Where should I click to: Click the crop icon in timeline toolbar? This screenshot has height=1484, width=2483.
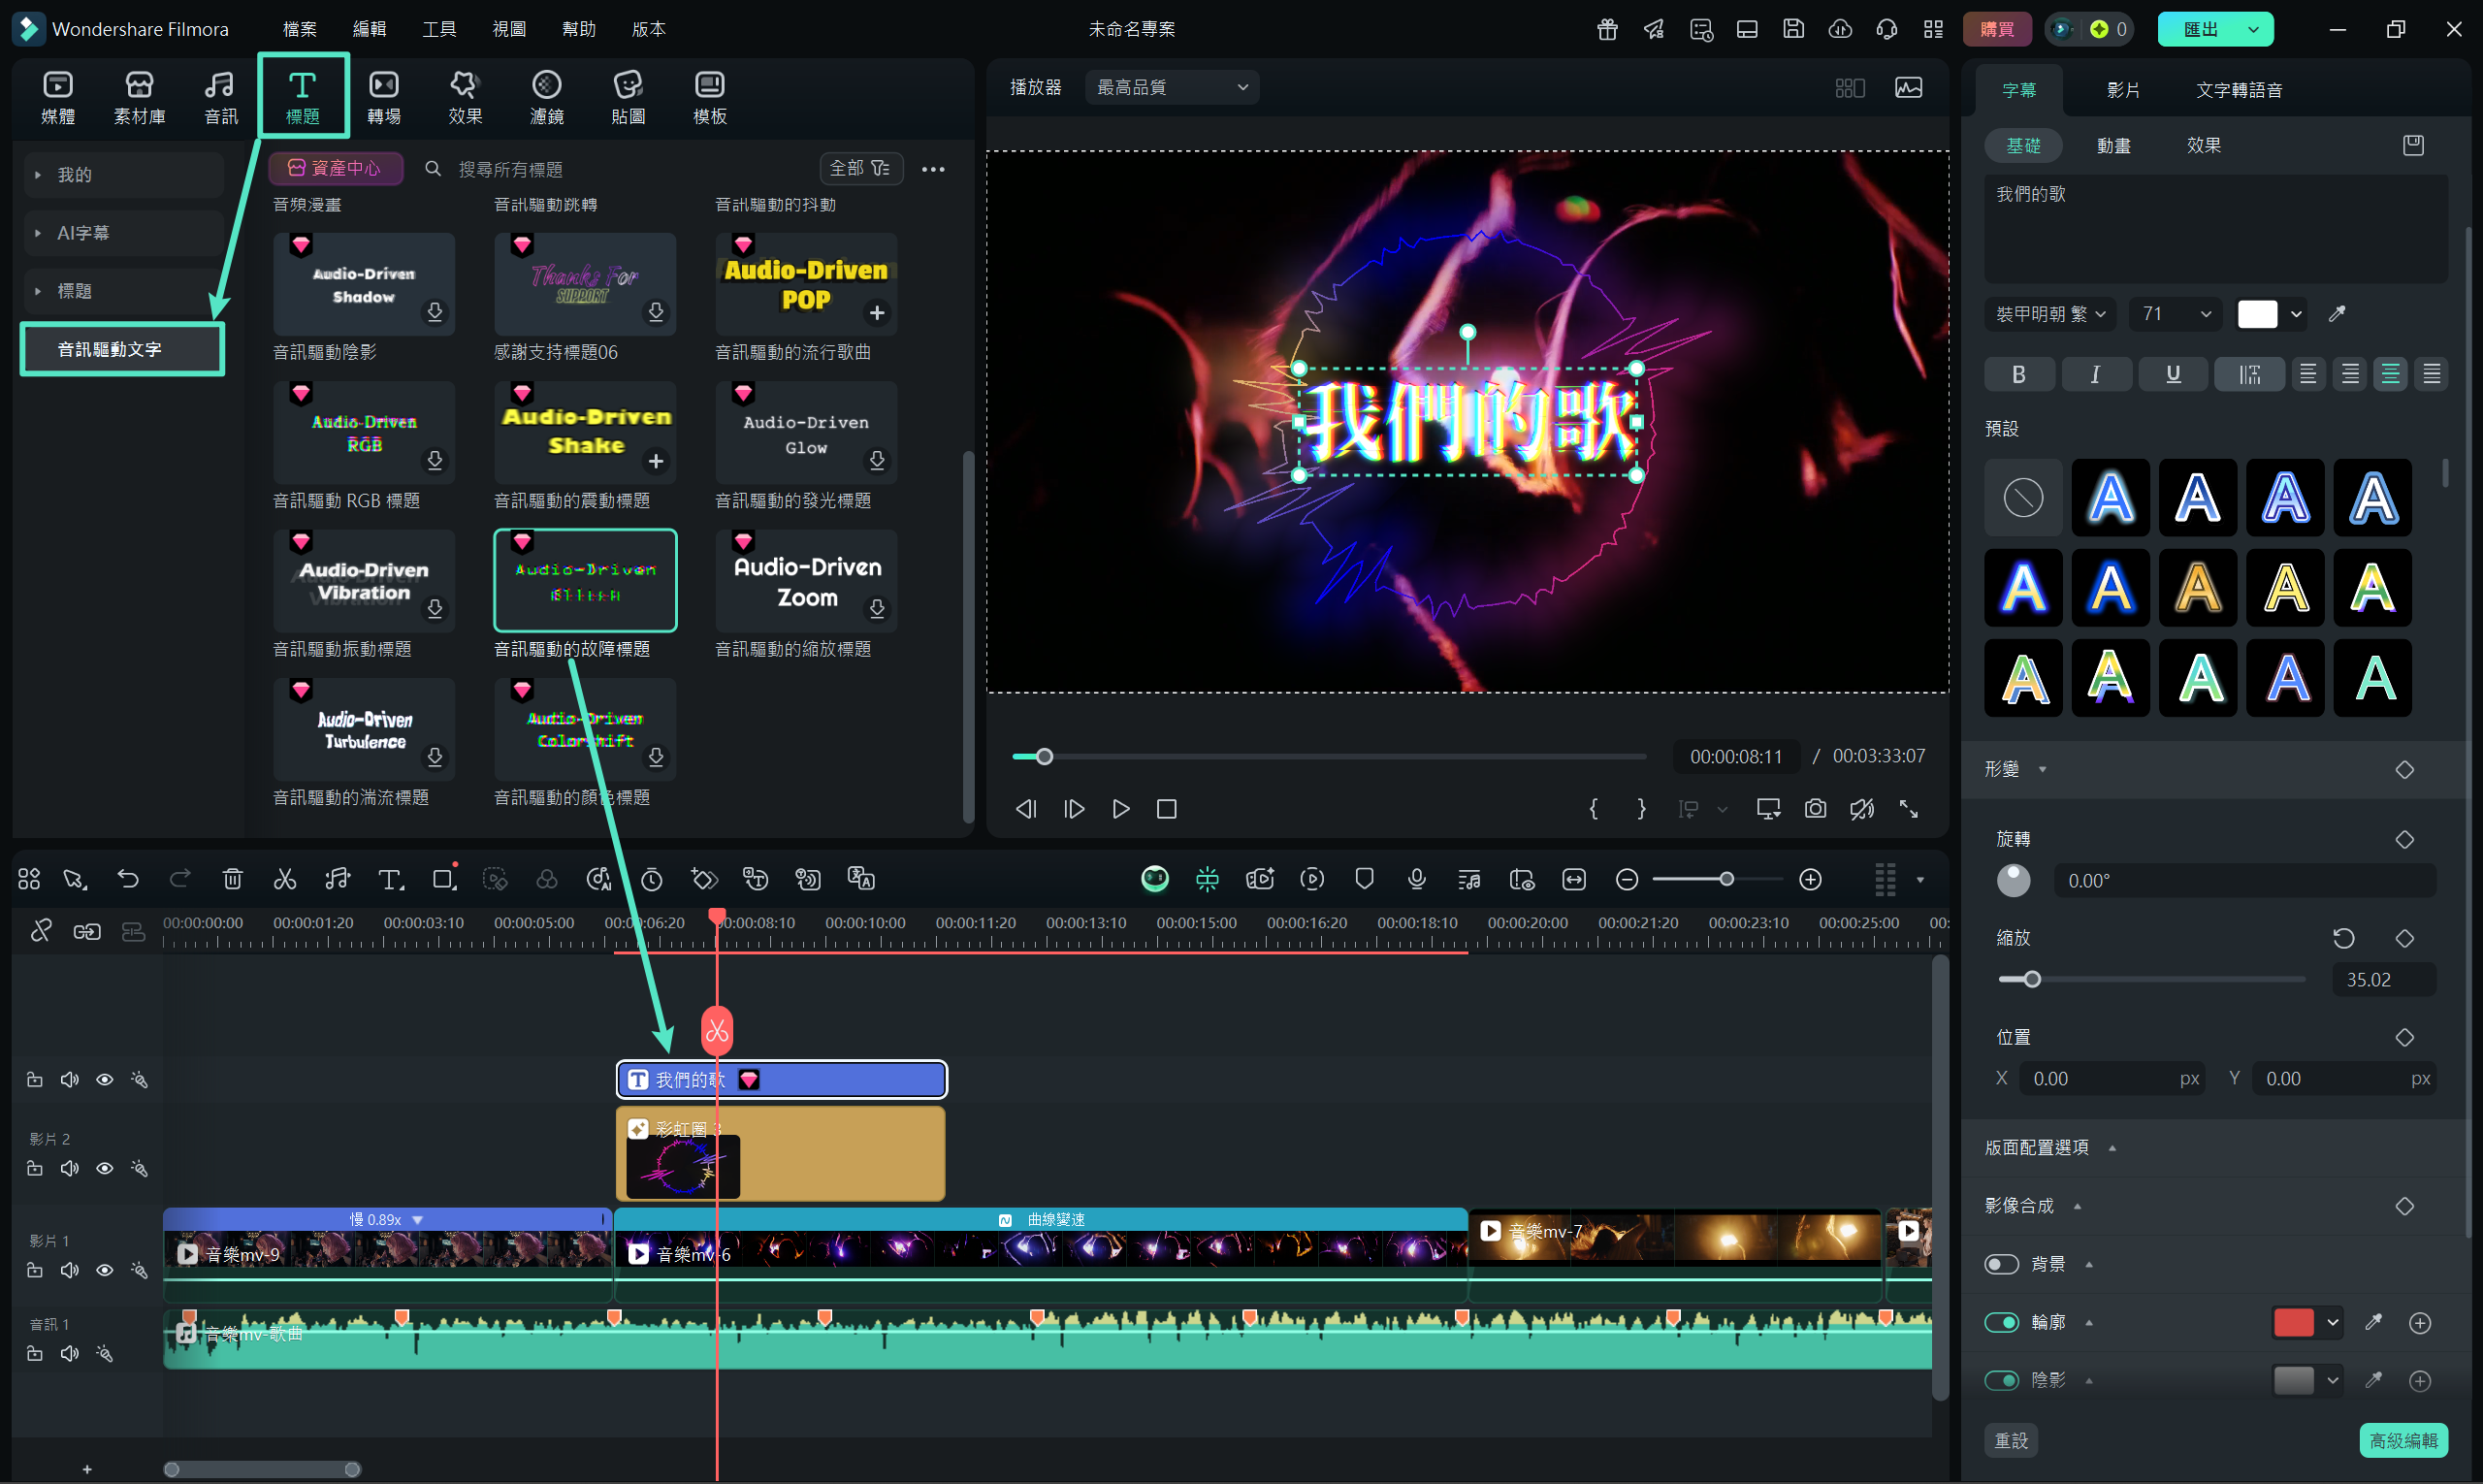(x=443, y=879)
